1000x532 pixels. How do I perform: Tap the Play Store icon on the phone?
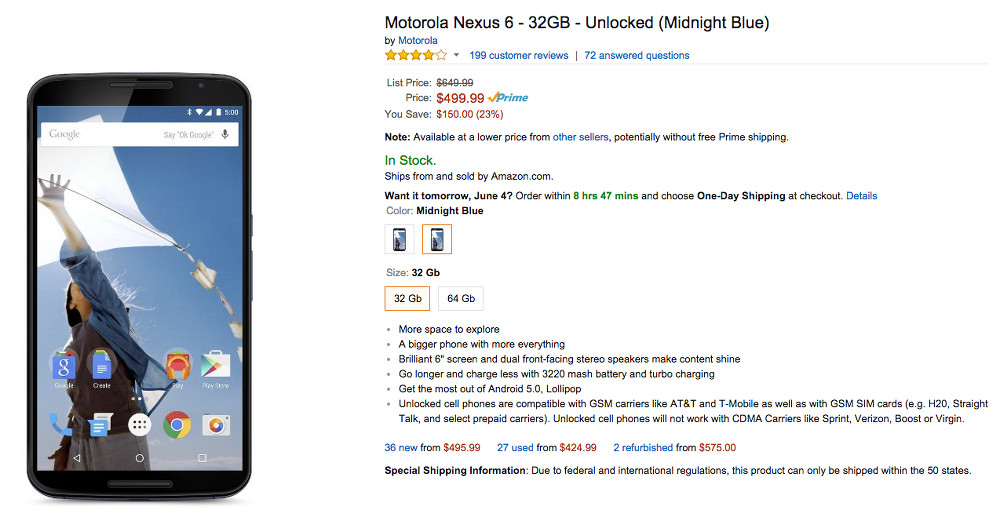(x=215, y=366)
